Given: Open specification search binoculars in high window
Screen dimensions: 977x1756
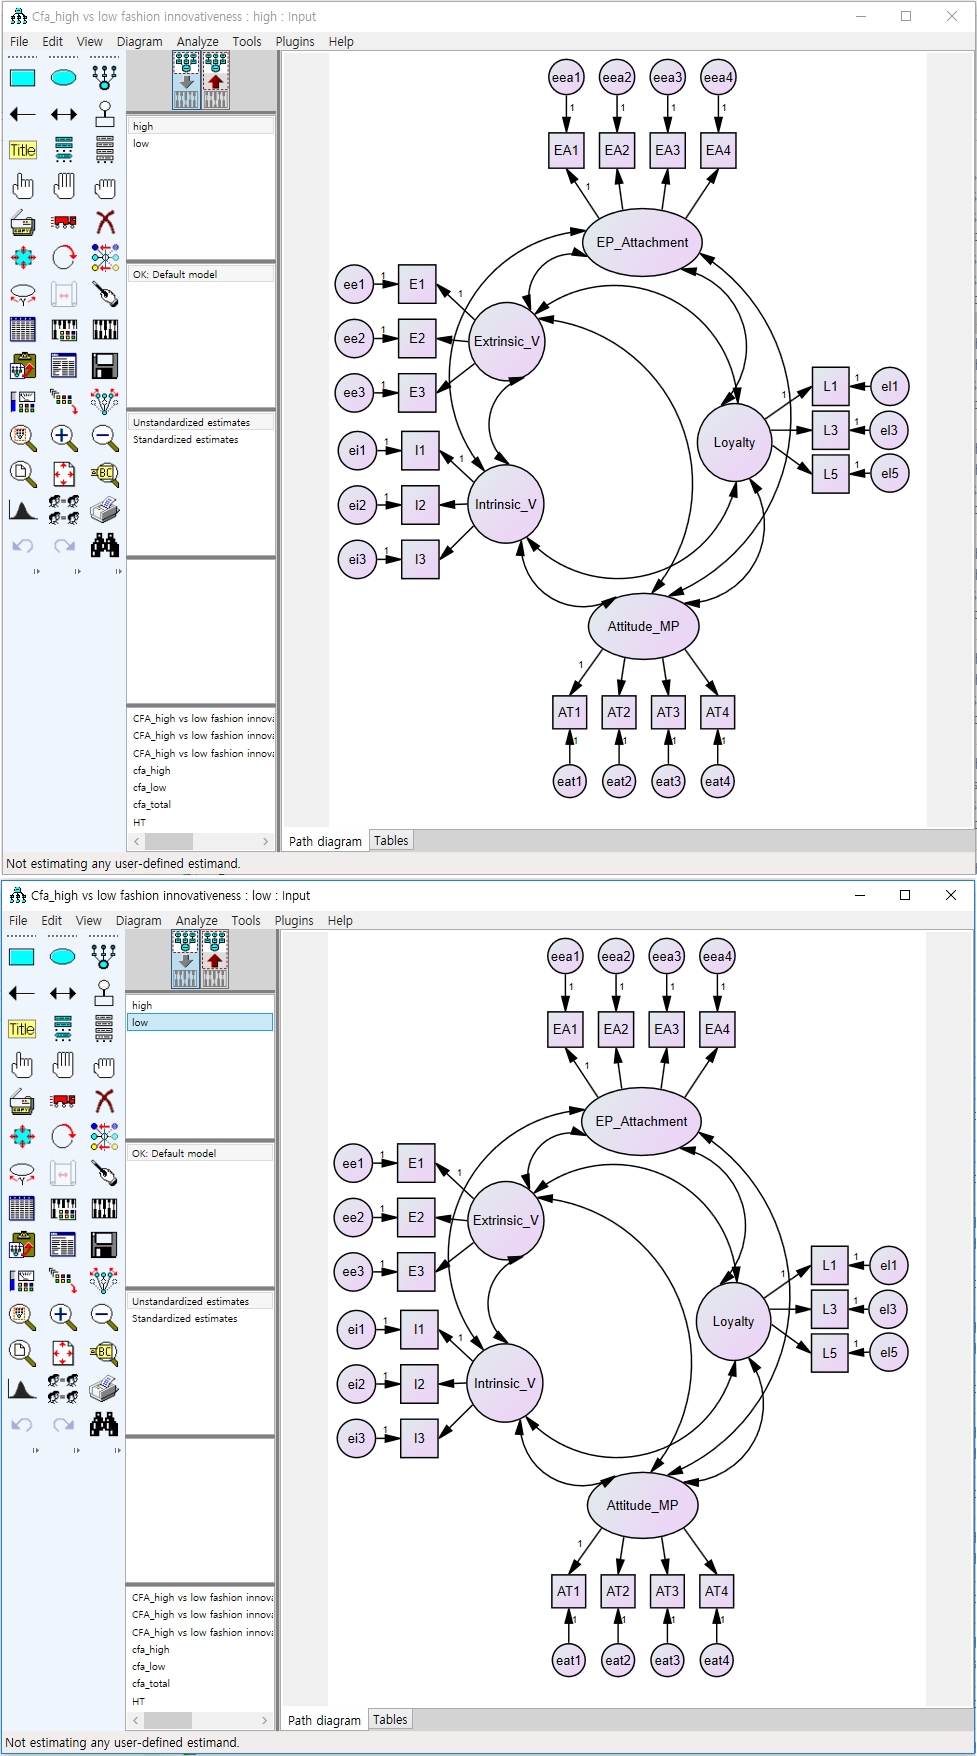Looking at the screenshot, I should click(104, 546).
